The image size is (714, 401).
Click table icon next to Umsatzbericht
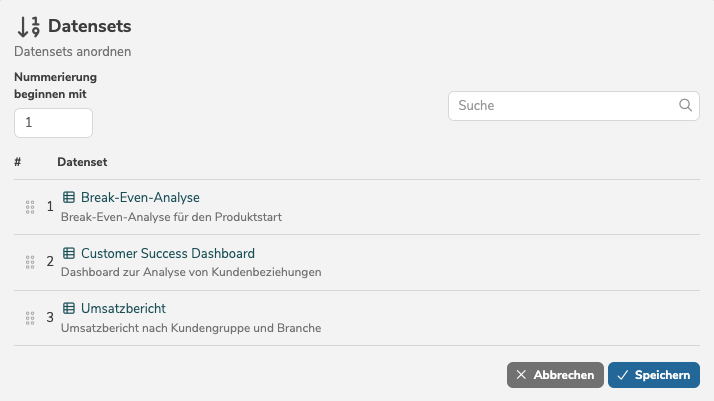[x=69, y=308]
